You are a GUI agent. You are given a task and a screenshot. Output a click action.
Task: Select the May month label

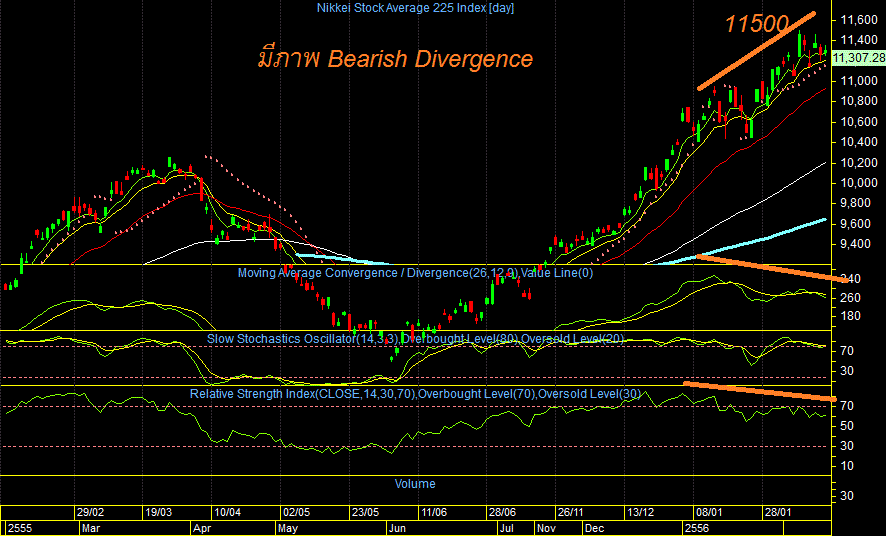288,528
